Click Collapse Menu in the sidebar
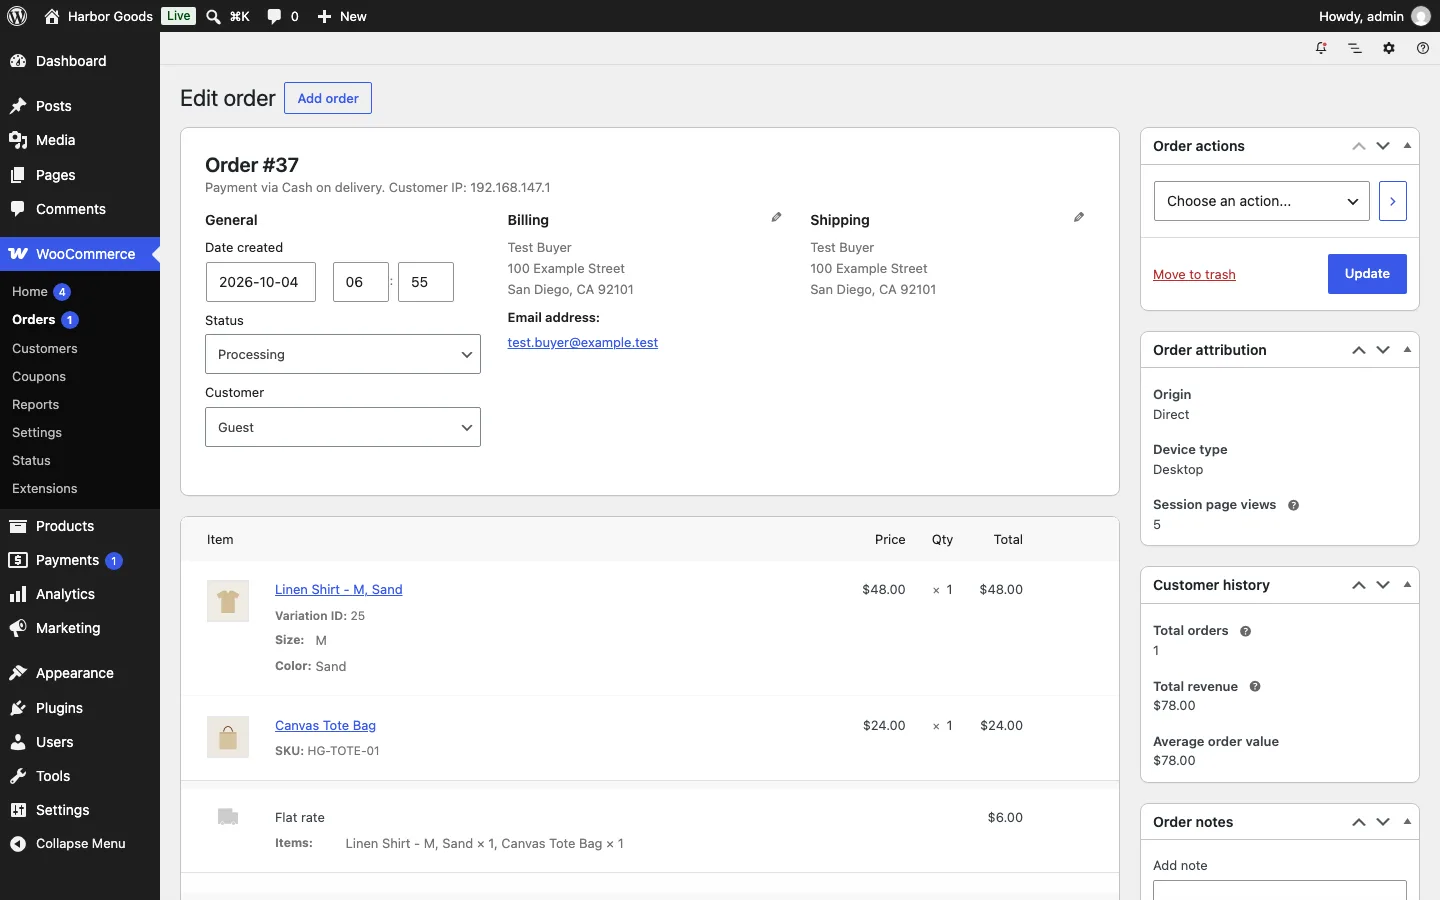 pyautogui.click(x=80, y=844)
